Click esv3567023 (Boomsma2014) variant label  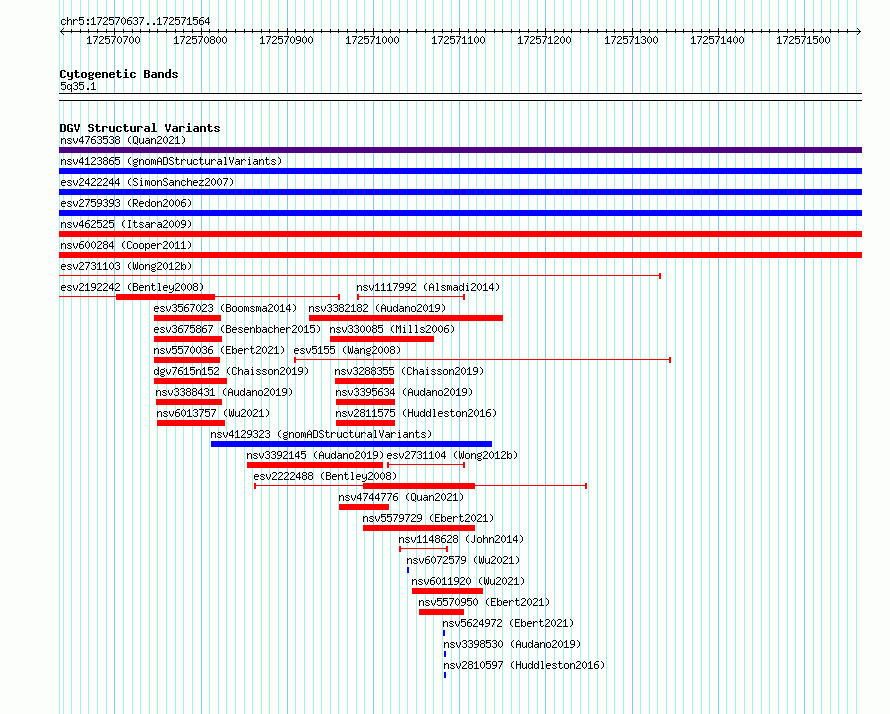tap(225, 308)
